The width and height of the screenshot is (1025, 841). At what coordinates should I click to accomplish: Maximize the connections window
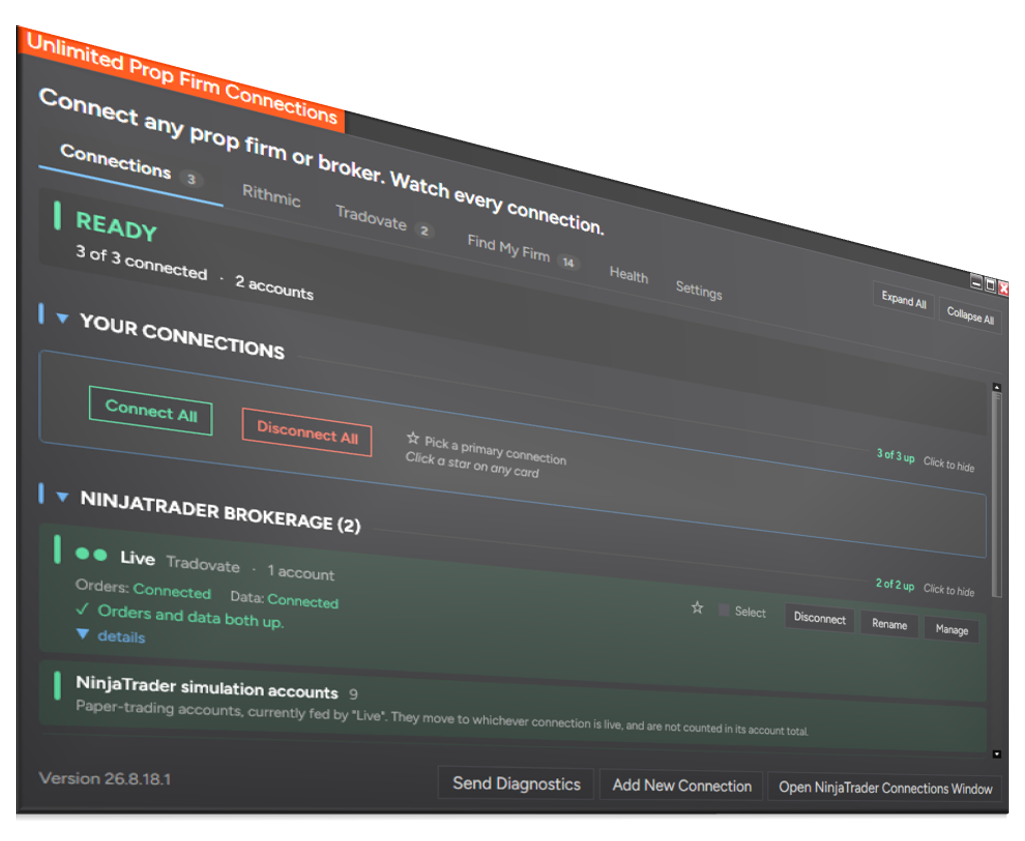tap(990, 285)
